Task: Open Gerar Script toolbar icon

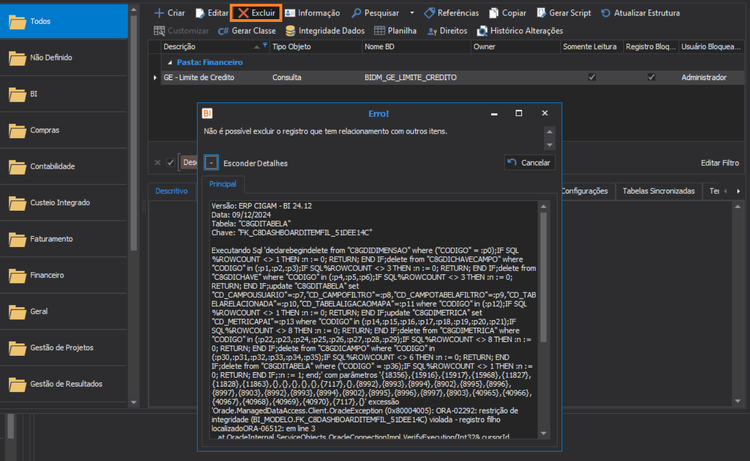Action: [541, 13]
